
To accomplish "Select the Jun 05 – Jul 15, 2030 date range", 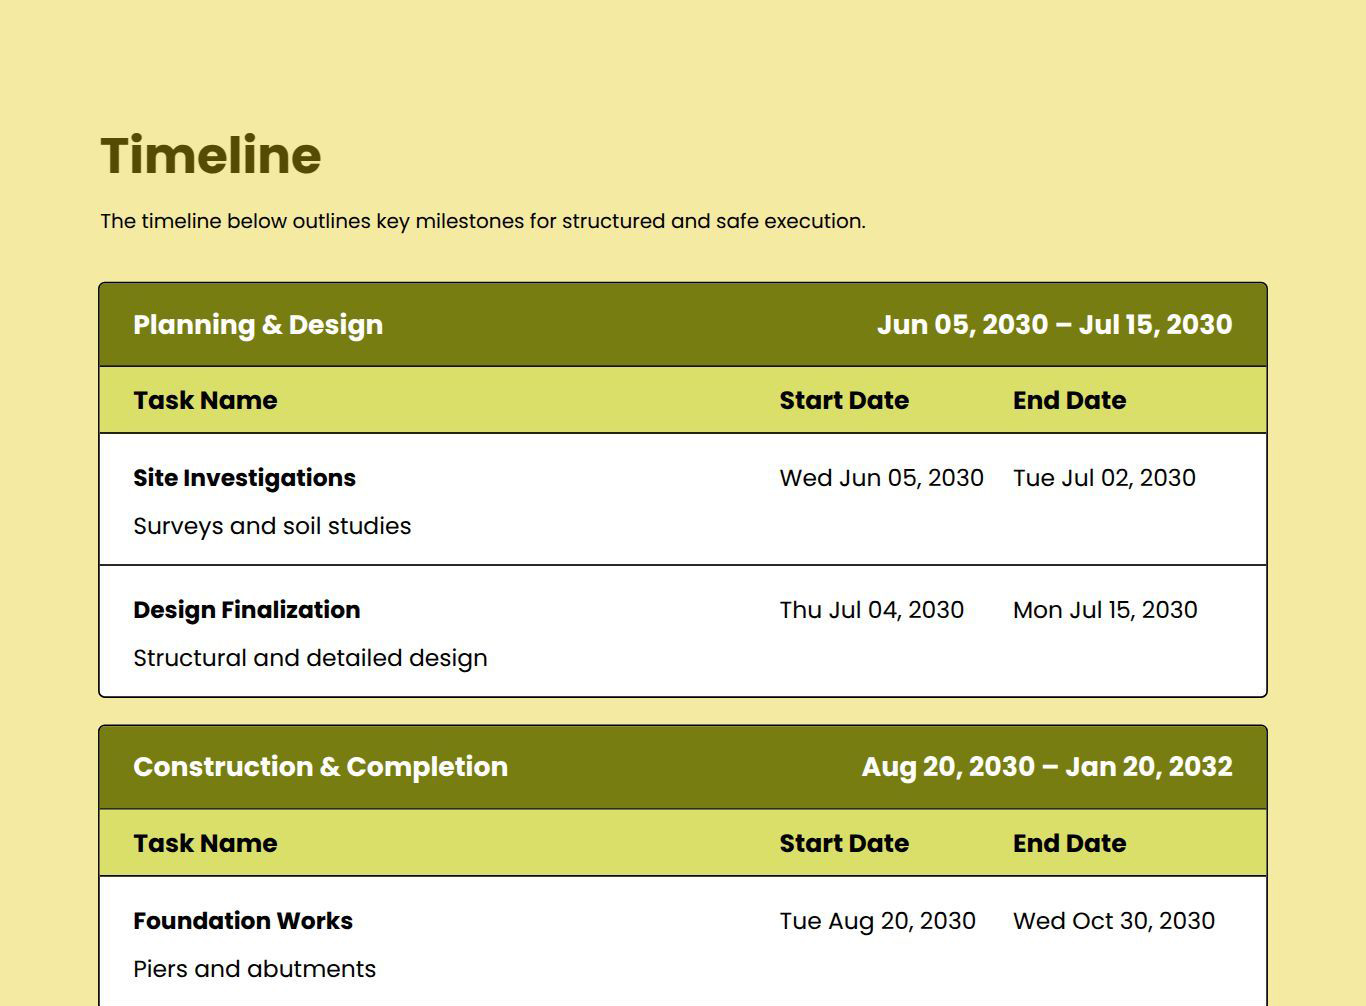I will pyautogui.click(x=1054, y=325).
